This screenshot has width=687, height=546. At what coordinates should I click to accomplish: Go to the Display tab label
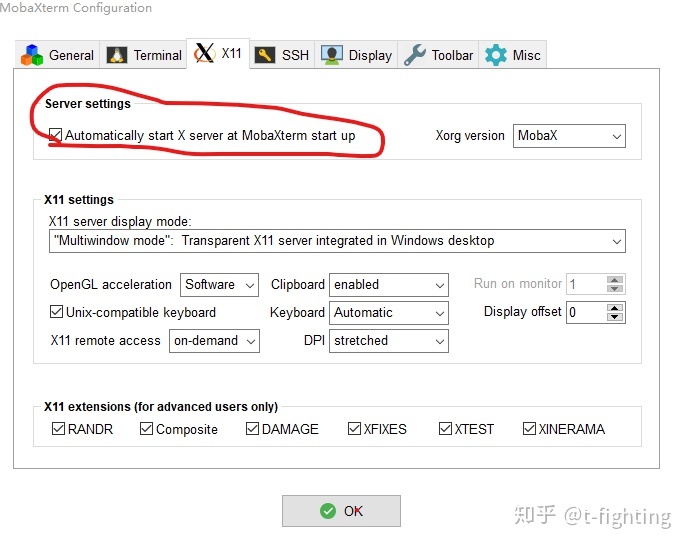pos(370,56)
